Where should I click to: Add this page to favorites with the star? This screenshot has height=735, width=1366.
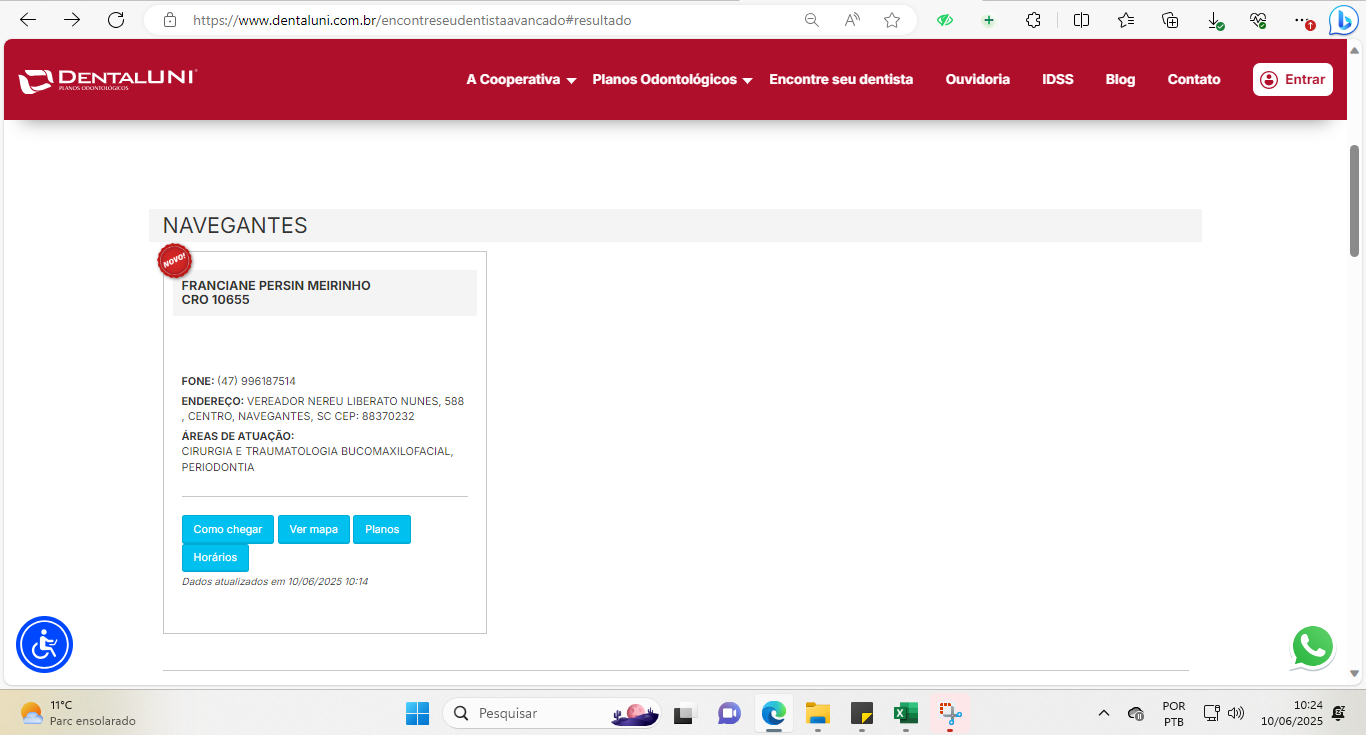pyautogui.click(x=892, y=20)
